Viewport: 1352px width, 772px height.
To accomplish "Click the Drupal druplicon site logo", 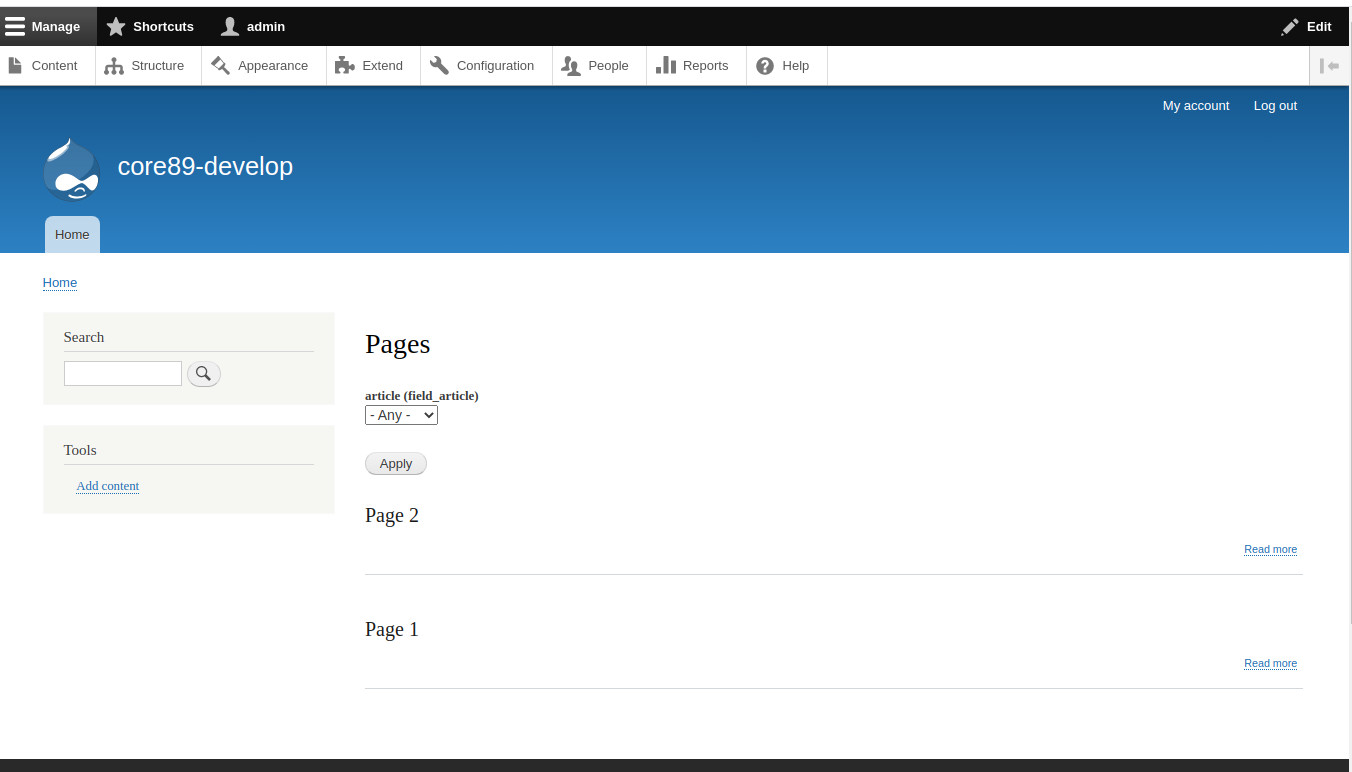I will [71, 169].
